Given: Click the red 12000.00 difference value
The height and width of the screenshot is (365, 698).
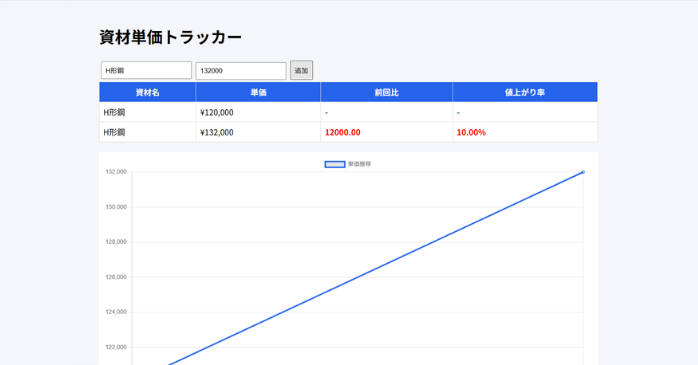Looking at the screenshot, I should coord(343,132).
